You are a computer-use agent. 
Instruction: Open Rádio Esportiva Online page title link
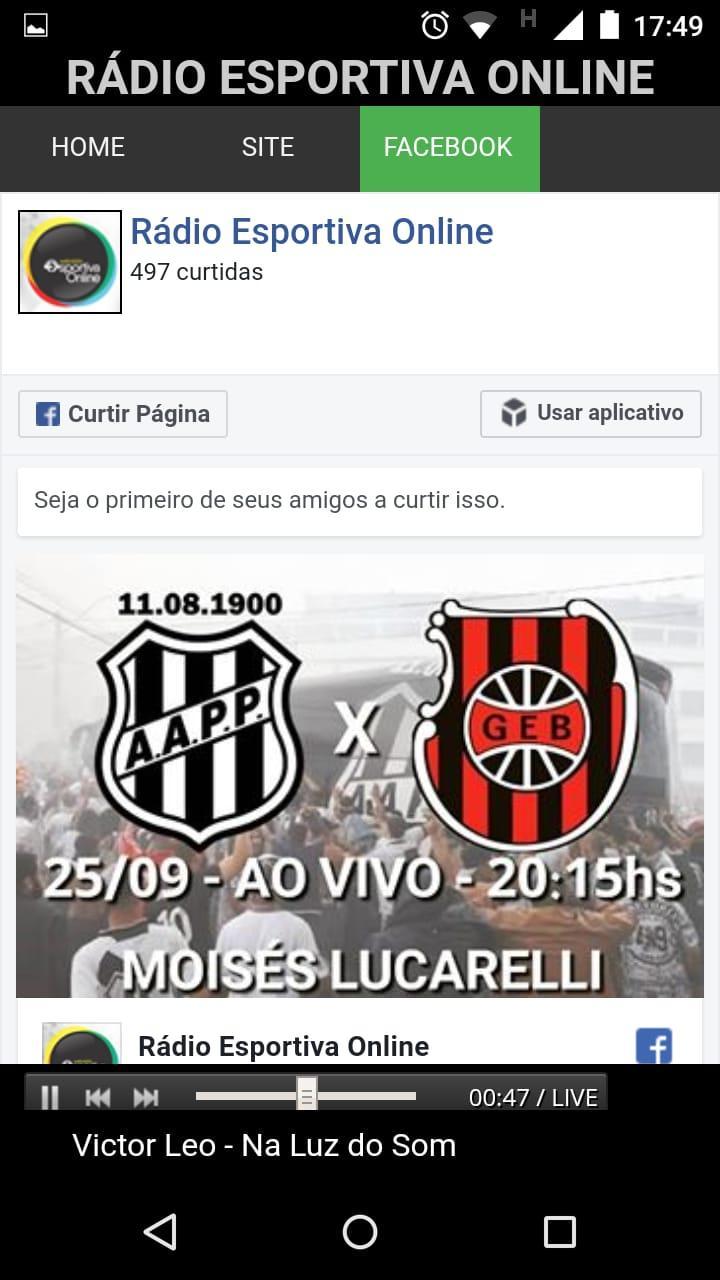coord(312,232)
